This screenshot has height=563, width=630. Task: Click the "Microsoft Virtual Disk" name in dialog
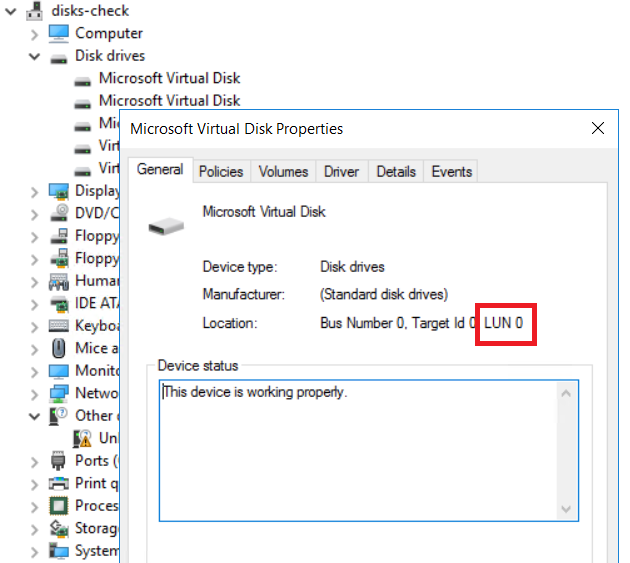pyautogui.click(x=264, y=212)
